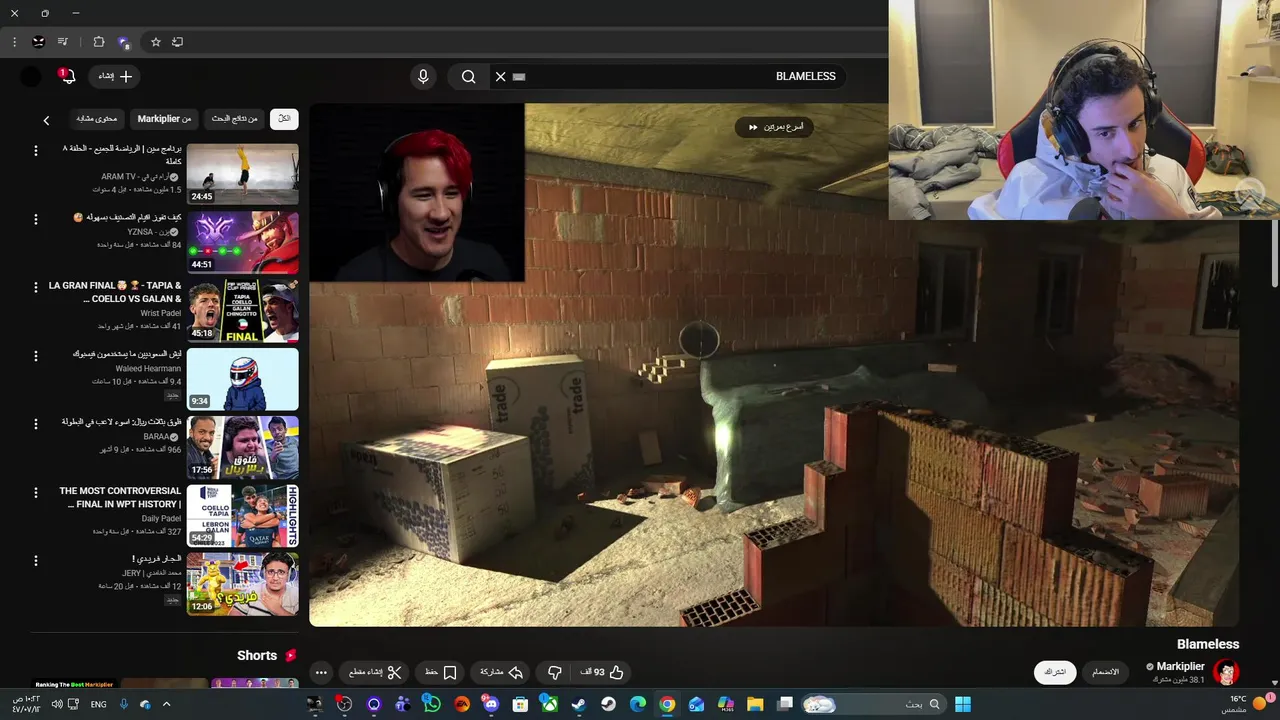Open the 24:45 ARAM TV thumbnail
This screenshot has height=720, width=1280.
pos(242,174)
